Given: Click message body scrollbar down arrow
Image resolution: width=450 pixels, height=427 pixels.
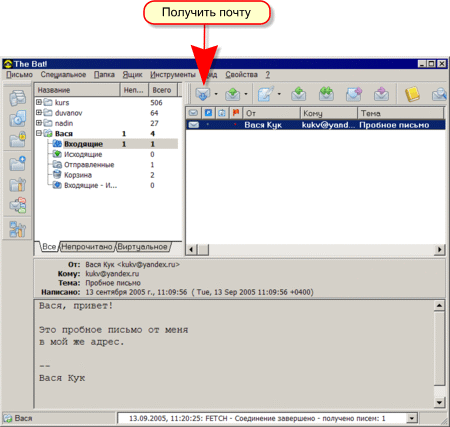Looking at the screenshot, I should click(439, 402).
